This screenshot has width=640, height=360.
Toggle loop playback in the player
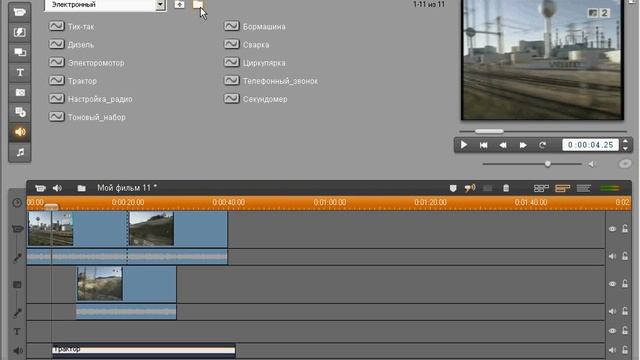(542, 145)
